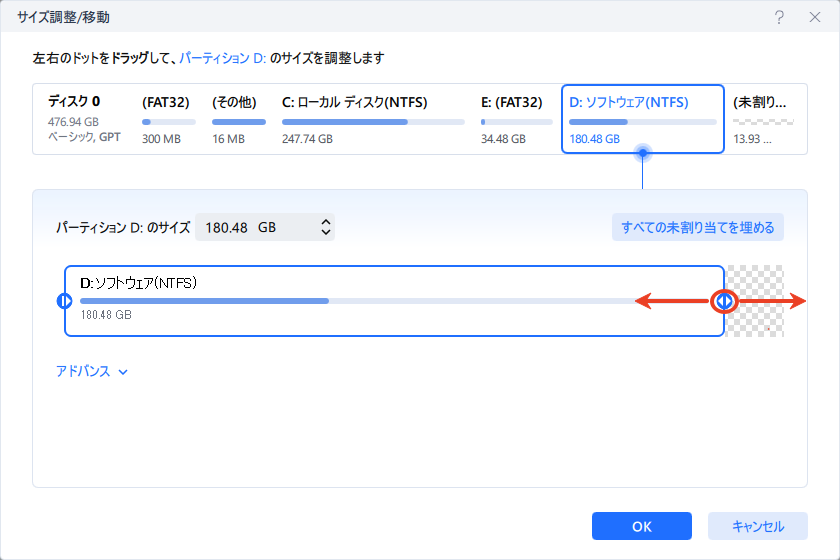Click the パーティション D: link in the instructions
This screenshot has width=840, height=560.
[222, 58]
